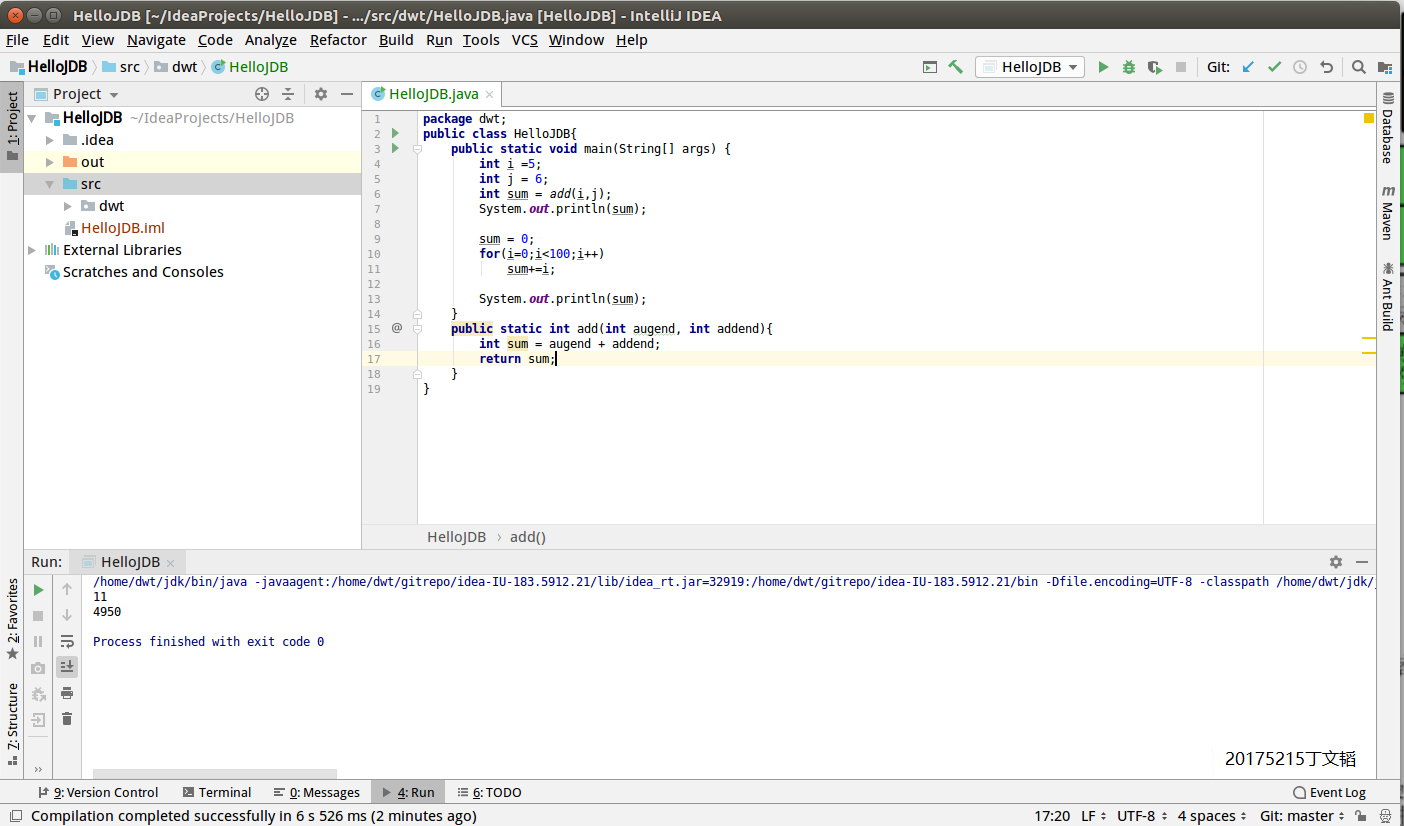Click the Build Project hammer icon

tap(955, 67)
